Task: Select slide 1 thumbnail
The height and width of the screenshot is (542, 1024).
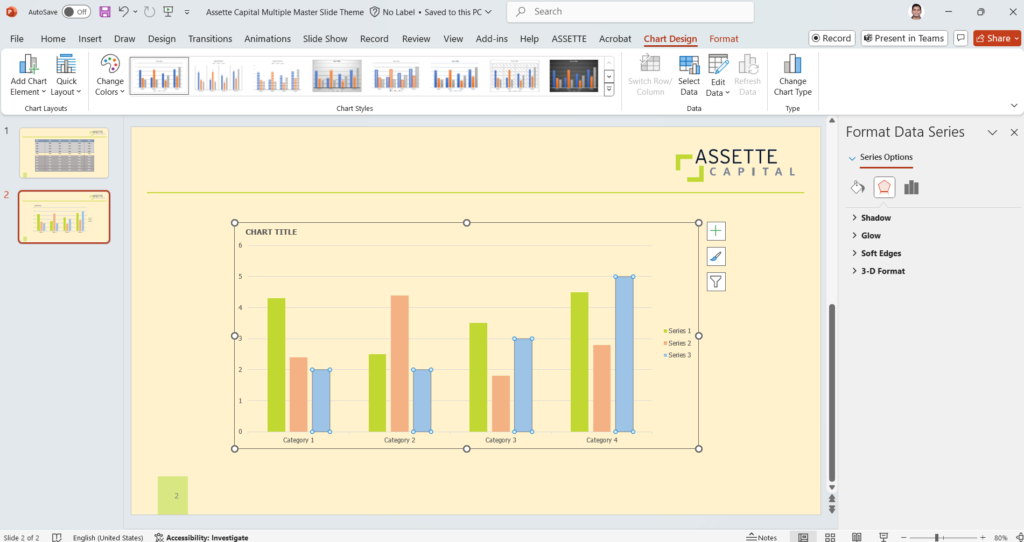Action: pos(64,152)
